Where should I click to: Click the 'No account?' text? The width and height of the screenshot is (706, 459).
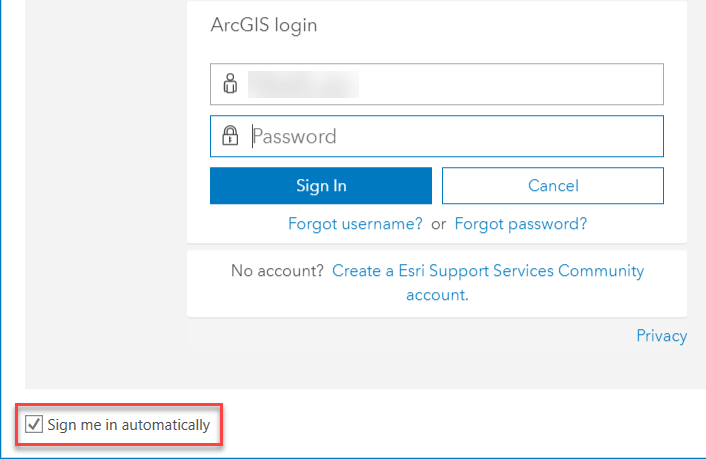[277, 271]
